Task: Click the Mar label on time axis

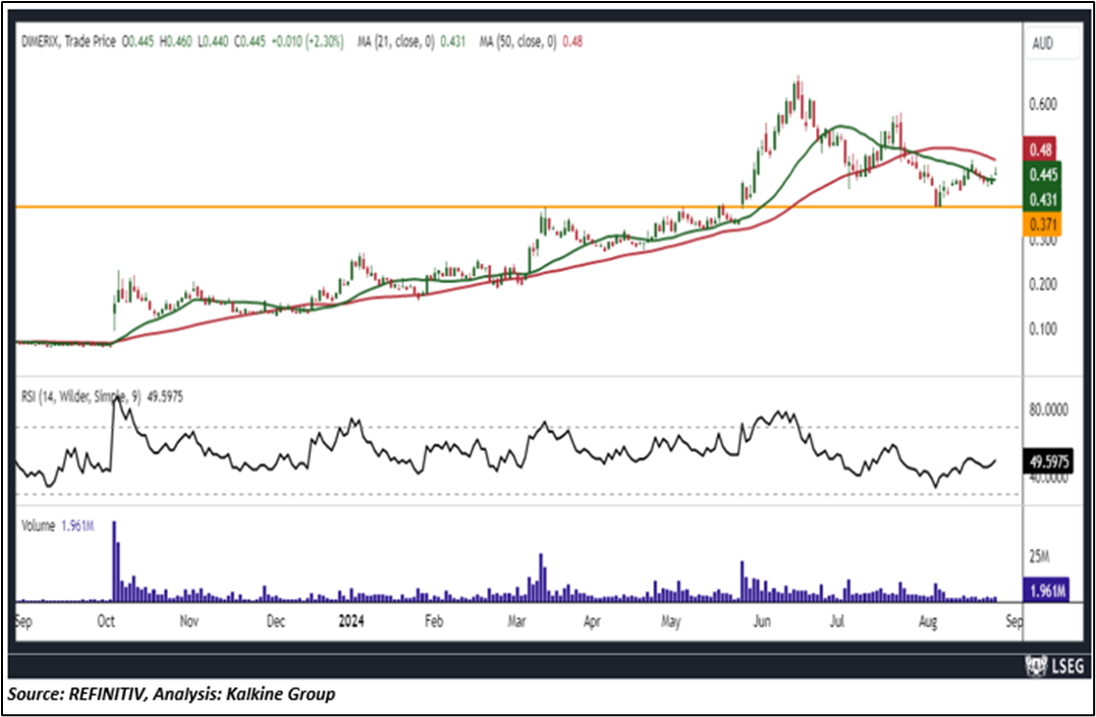Action: 517,621
